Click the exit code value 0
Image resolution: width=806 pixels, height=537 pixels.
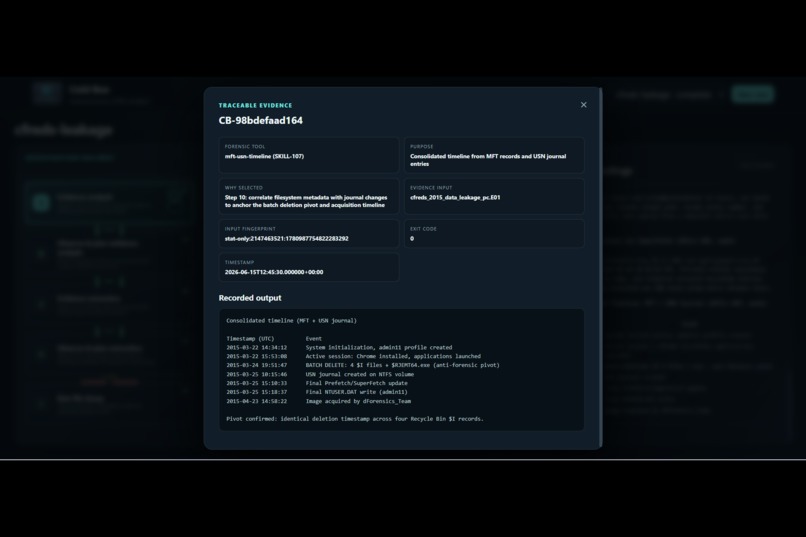pos(412,238)
